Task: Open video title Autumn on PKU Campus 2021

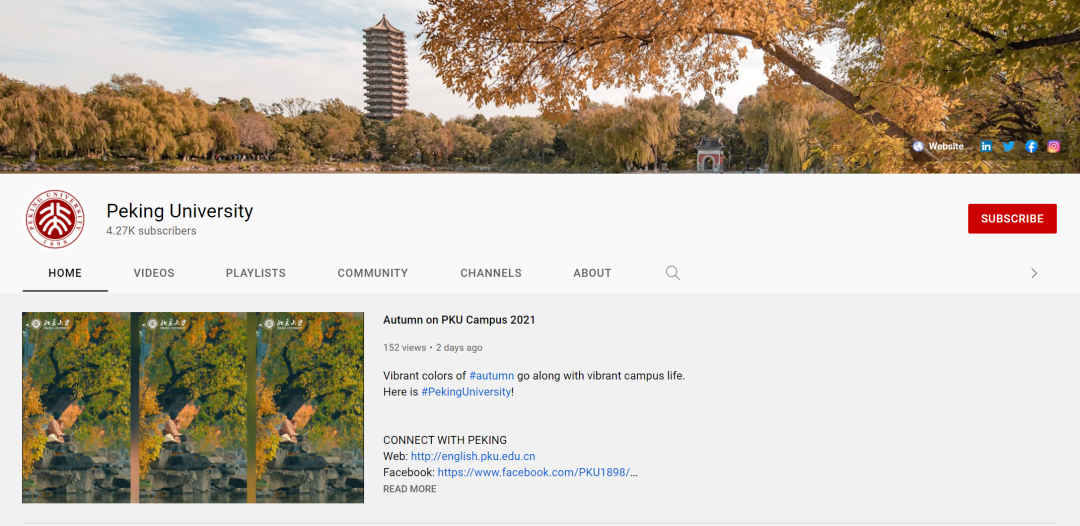Action: coord(459,320)
